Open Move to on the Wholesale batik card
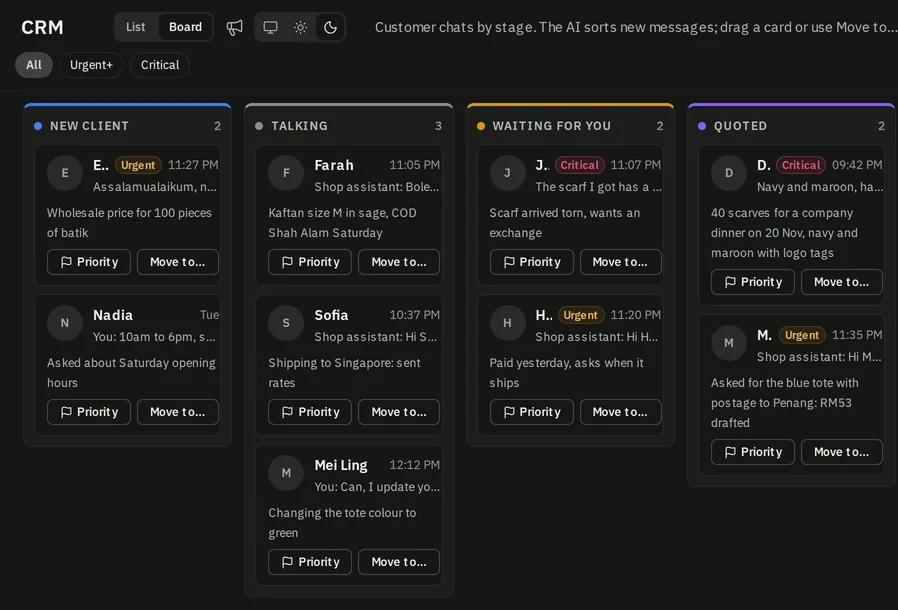Image resolution: width=898 pixels, height=610 pixels. (178, 262)
